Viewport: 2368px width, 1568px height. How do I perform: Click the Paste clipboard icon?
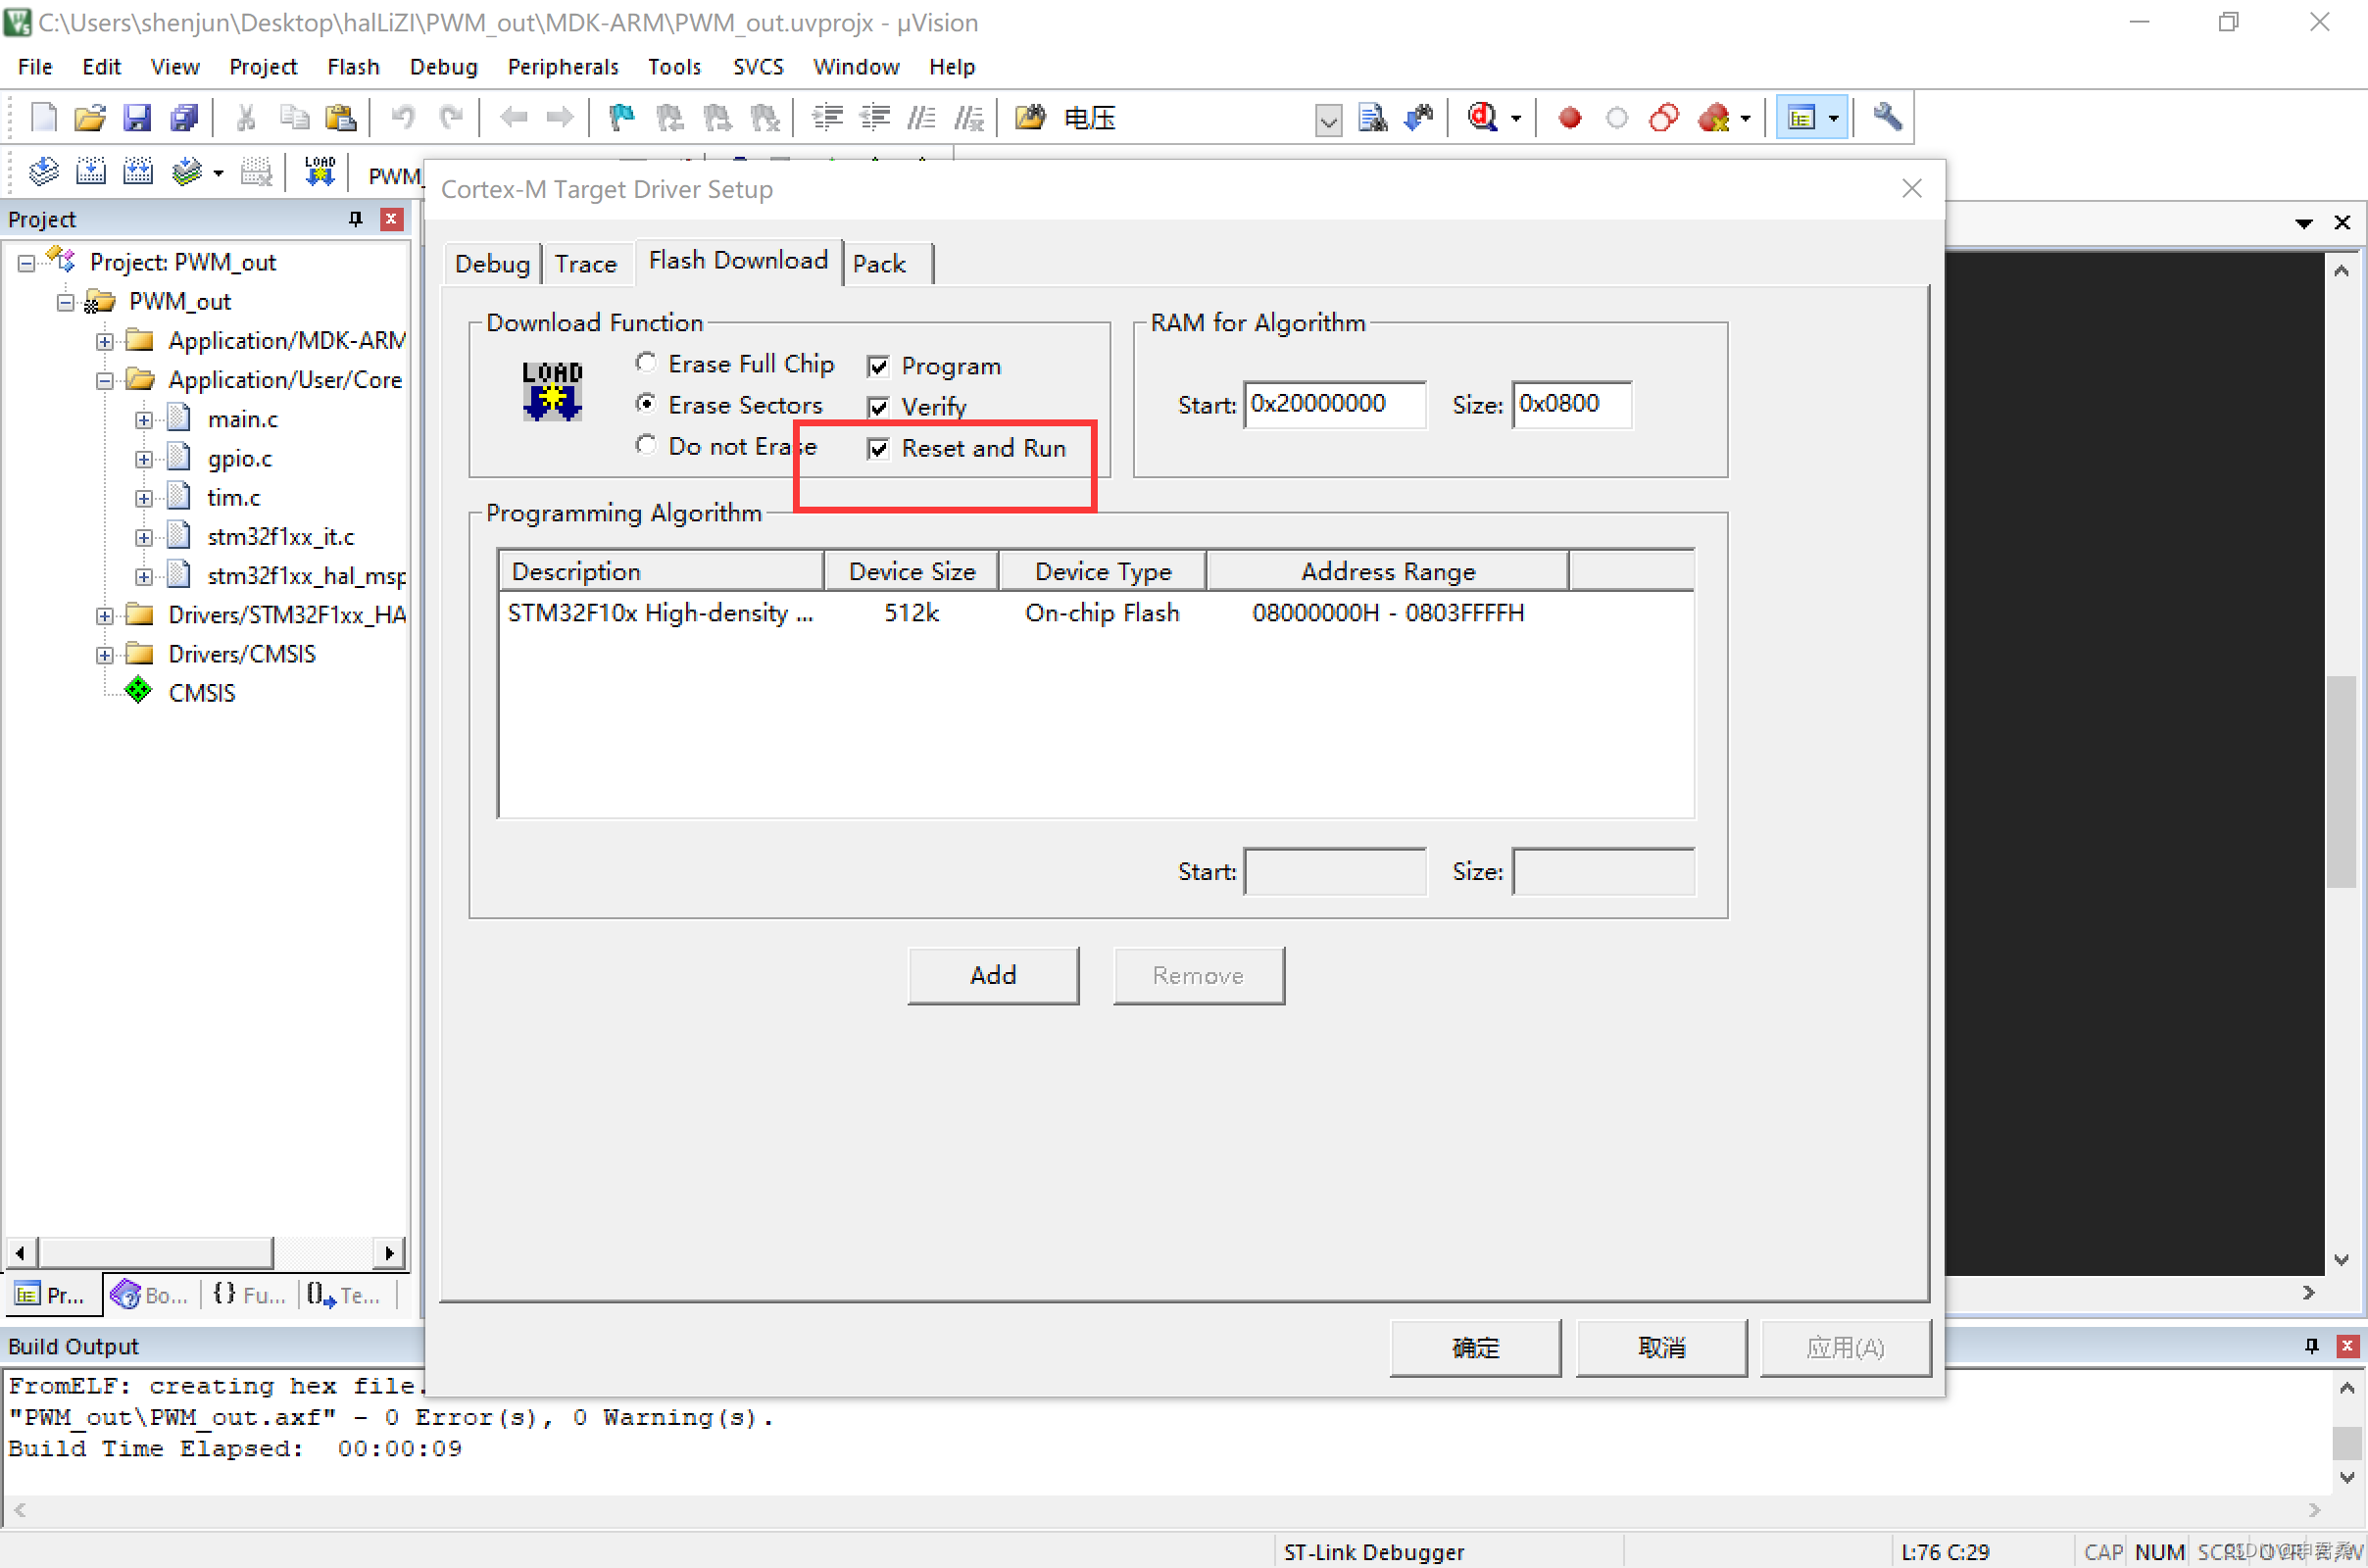tap(341, 118)
